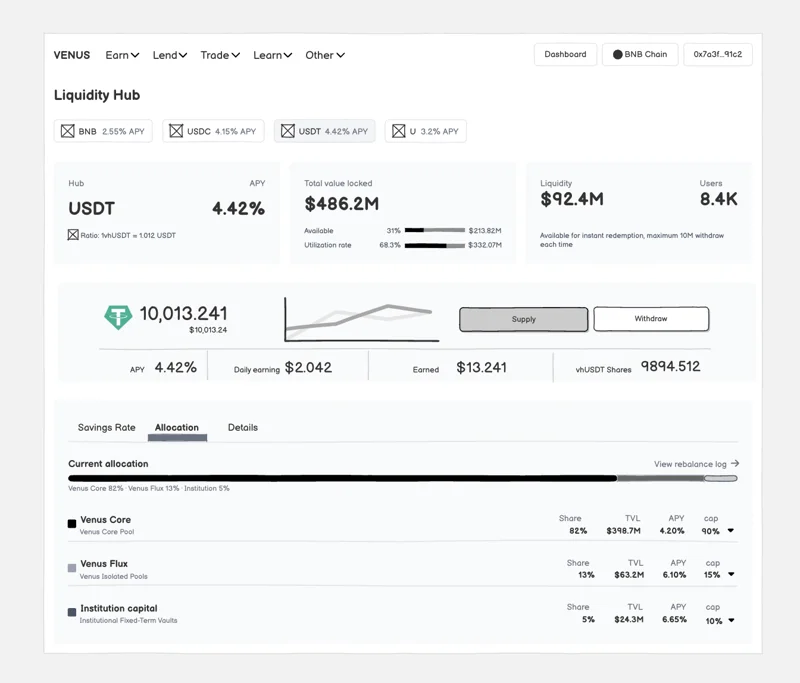
Task: Open View rebalance log link
Action: coord(696,464)
